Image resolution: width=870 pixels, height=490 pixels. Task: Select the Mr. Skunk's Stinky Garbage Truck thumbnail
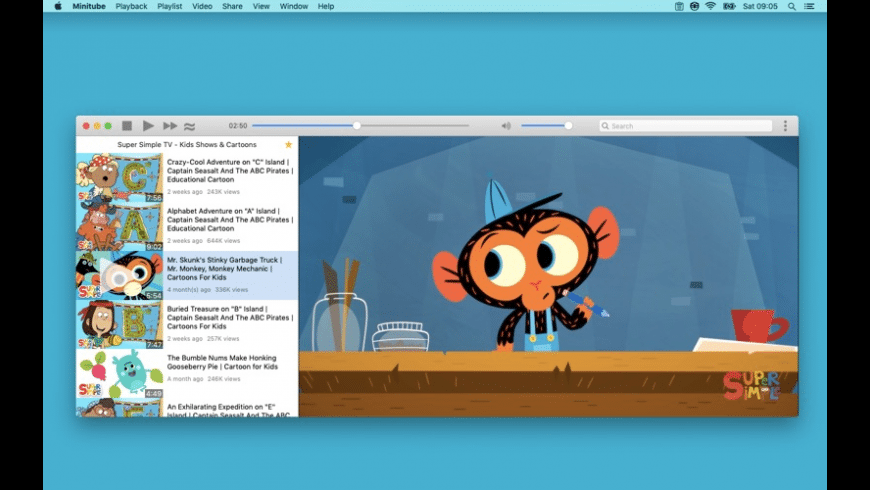click(x=119, y=275)
